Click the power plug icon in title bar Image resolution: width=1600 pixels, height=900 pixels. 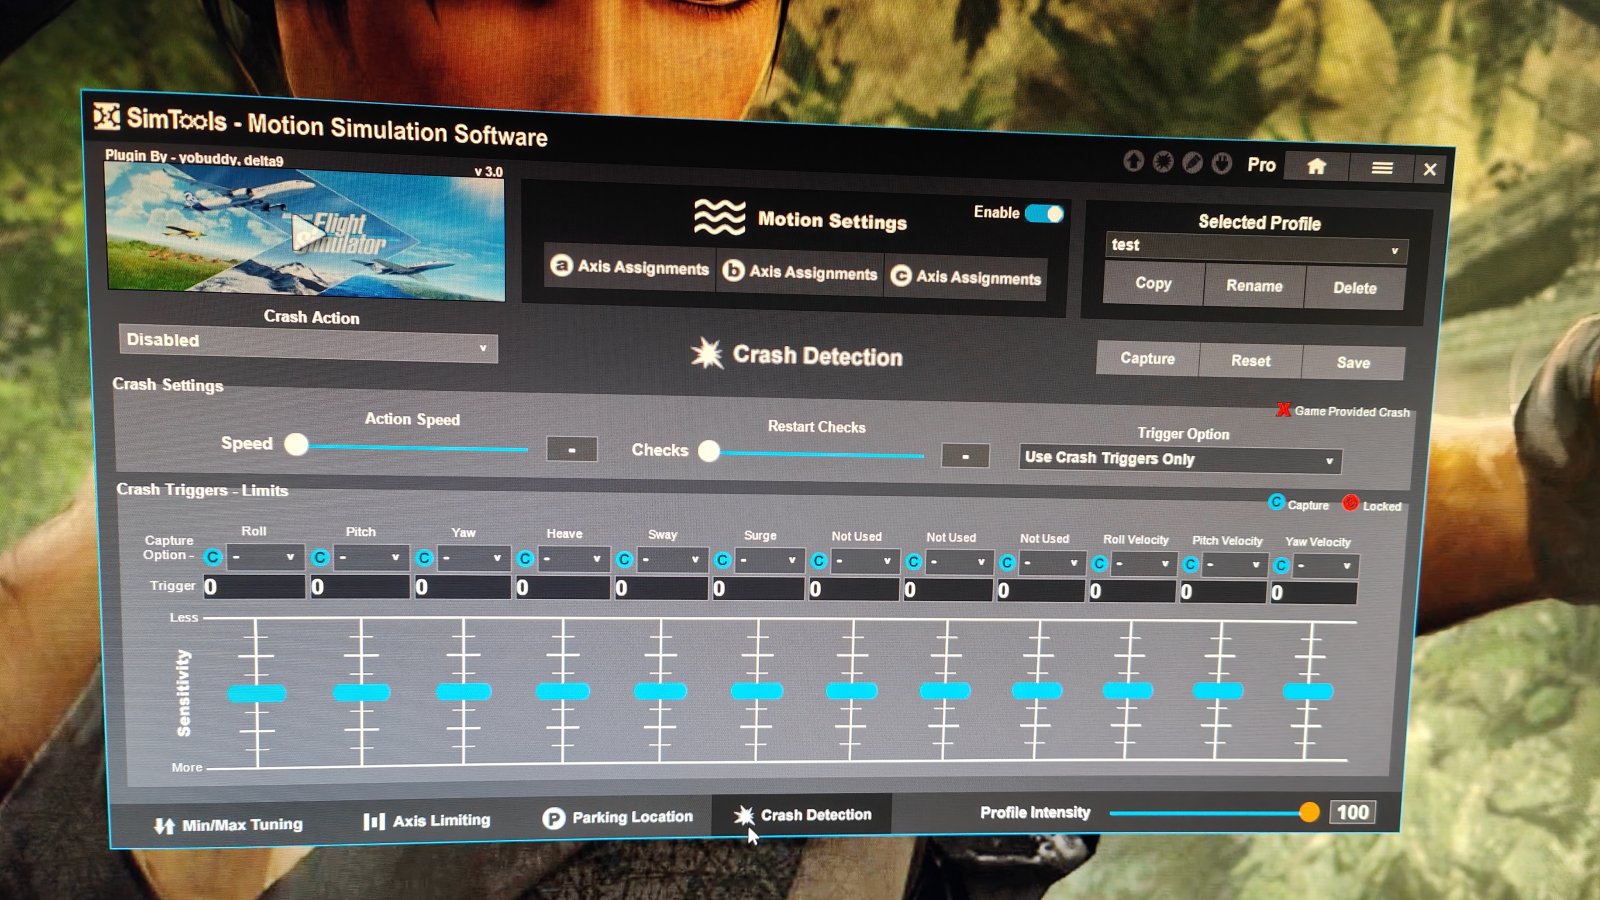tap(1222, 163)
